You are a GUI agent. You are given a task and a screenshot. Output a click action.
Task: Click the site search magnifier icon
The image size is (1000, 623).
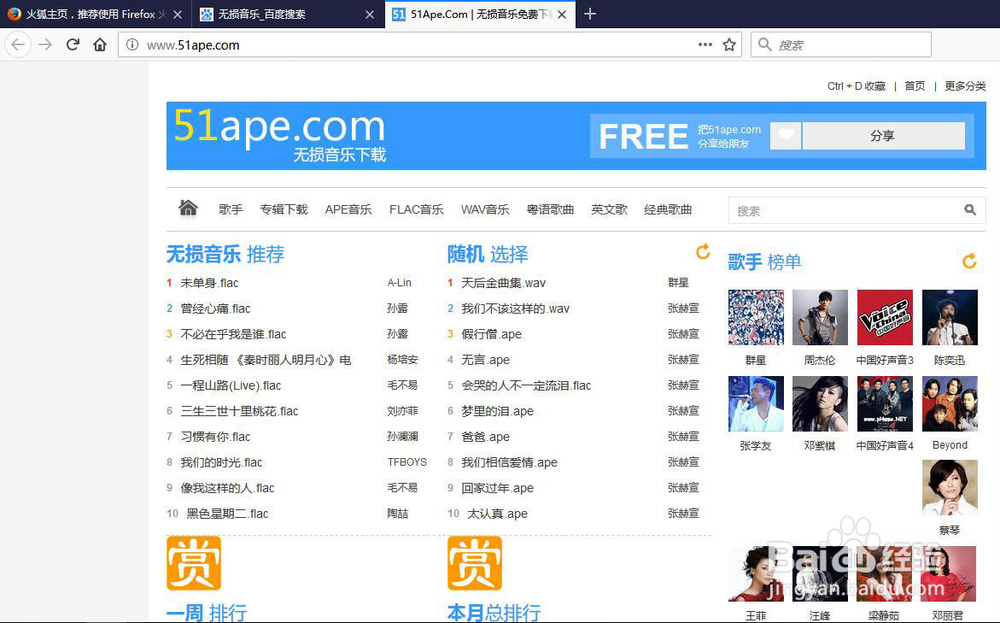click(x=970, y=210)
